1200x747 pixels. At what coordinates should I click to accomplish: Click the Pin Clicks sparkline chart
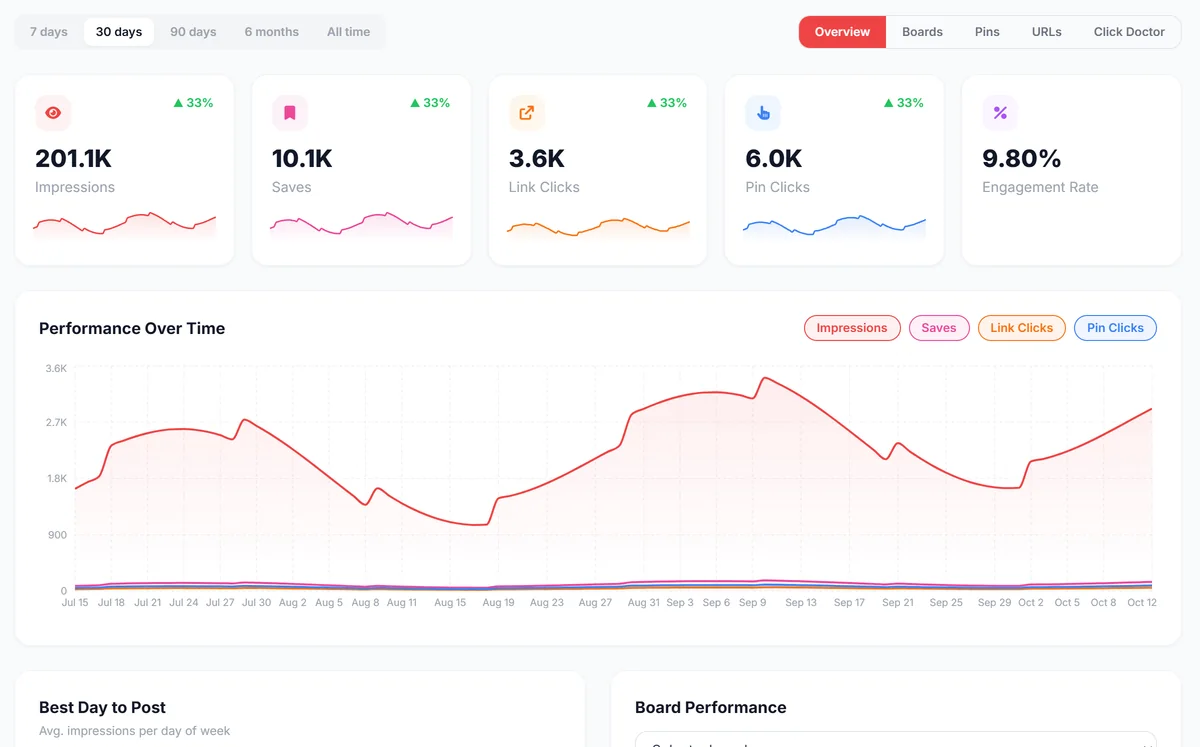835,225
